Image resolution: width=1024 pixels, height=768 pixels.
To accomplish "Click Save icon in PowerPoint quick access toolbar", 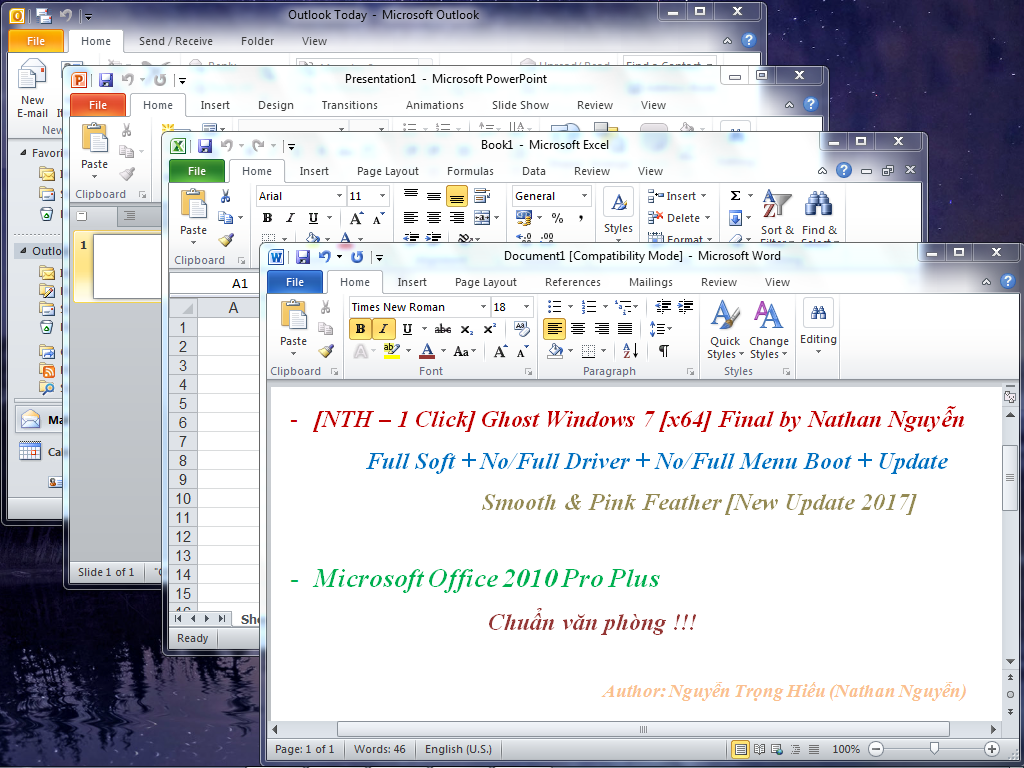I will (x=106, y=80).
